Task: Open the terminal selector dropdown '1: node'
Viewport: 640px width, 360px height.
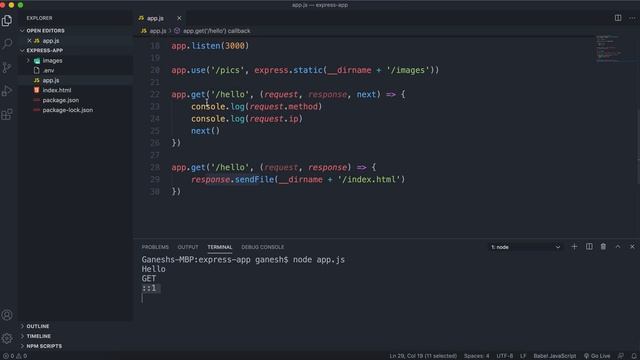Action: point(526,247)
